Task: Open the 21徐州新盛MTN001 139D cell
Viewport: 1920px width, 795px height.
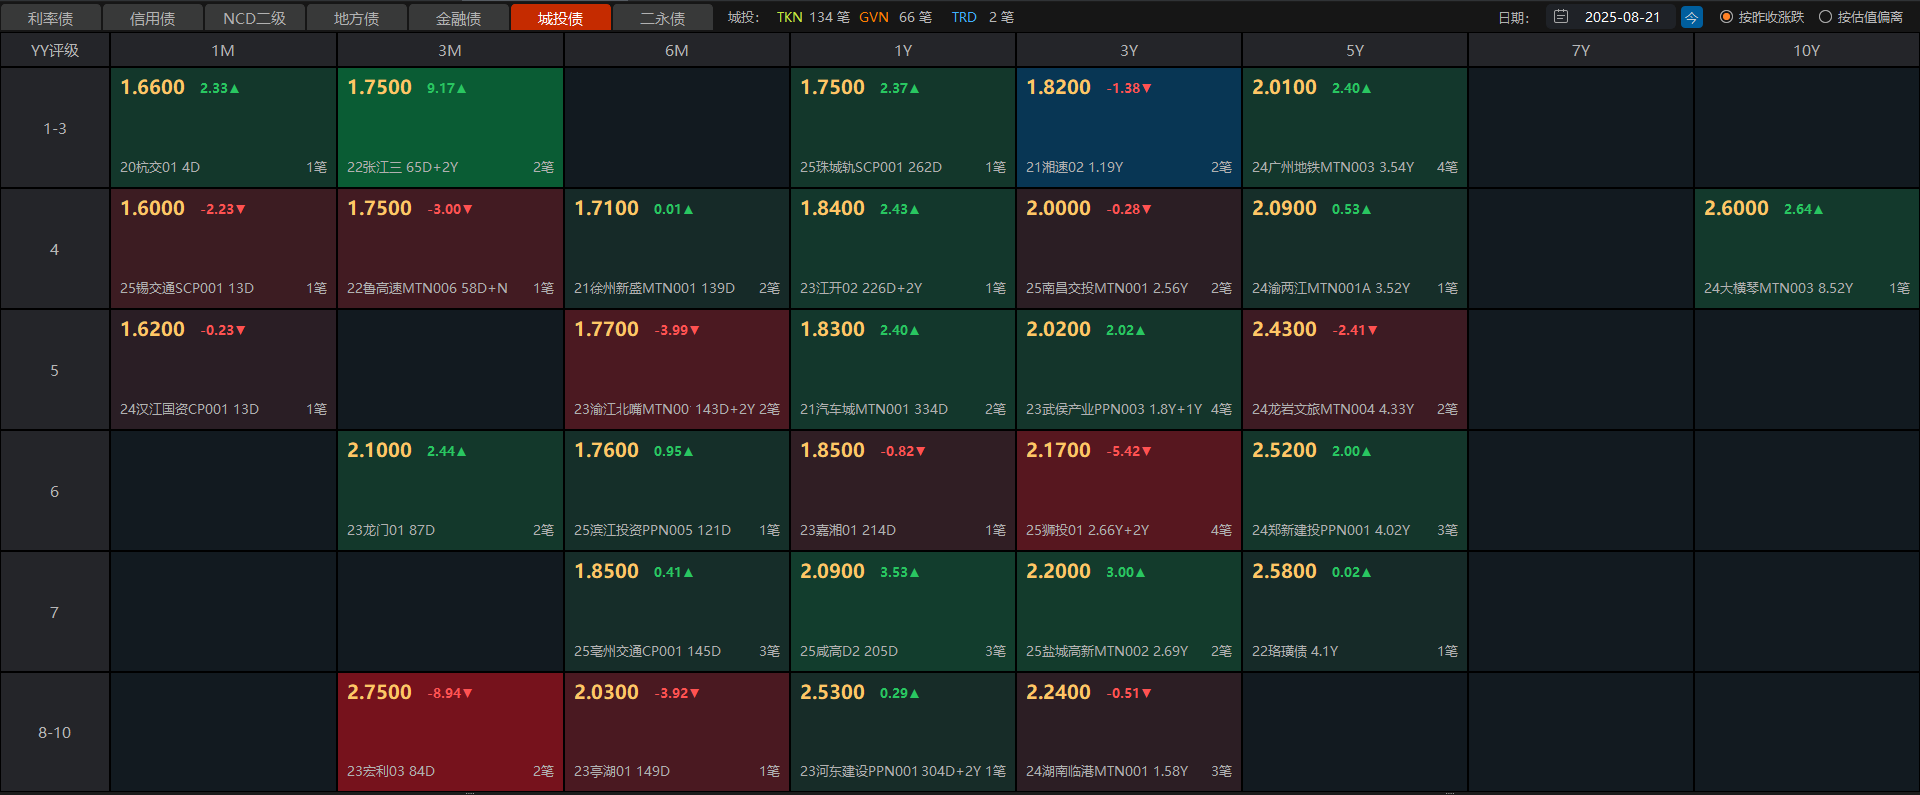Action: click(677, 248)
